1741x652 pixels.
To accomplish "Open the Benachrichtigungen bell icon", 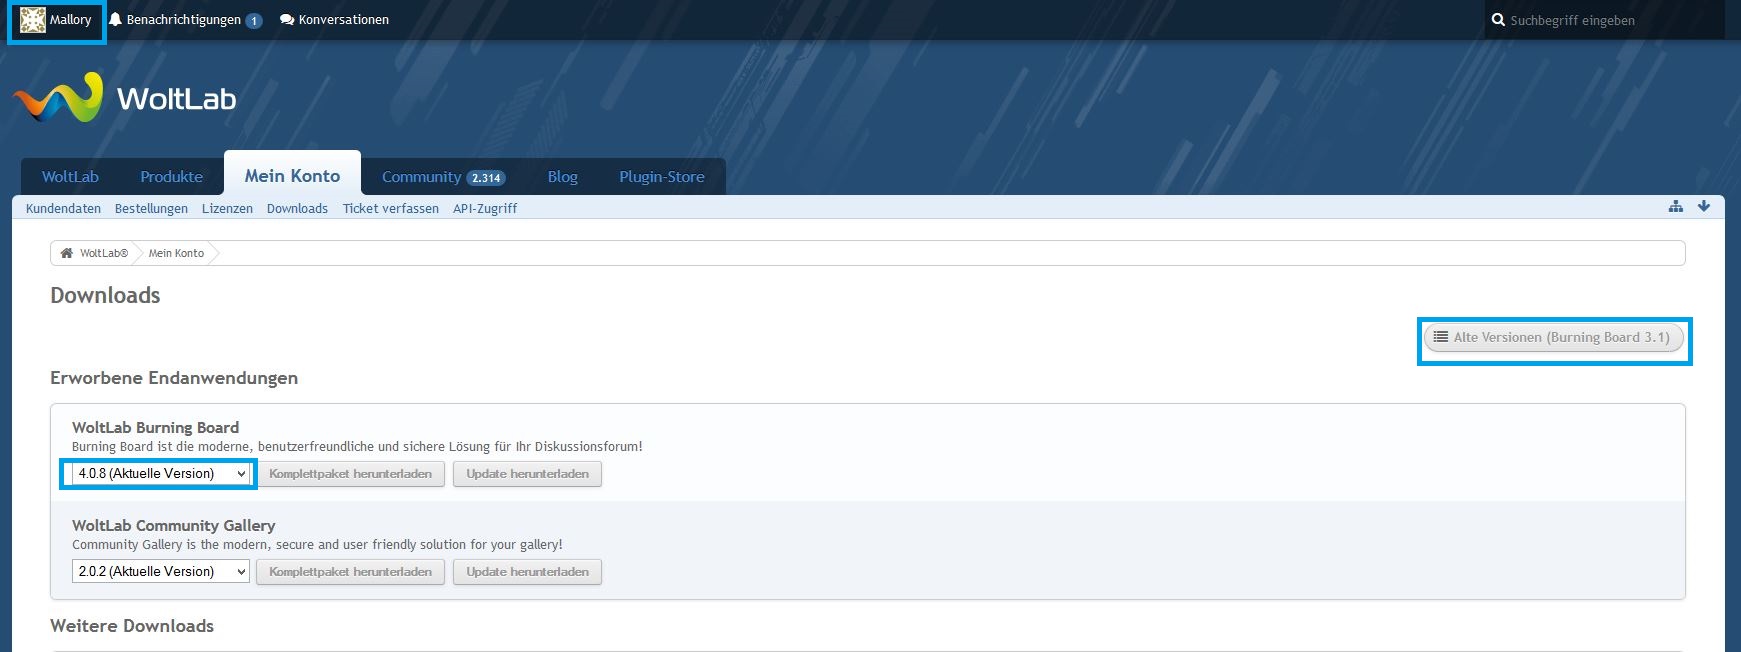I will 116,20.
